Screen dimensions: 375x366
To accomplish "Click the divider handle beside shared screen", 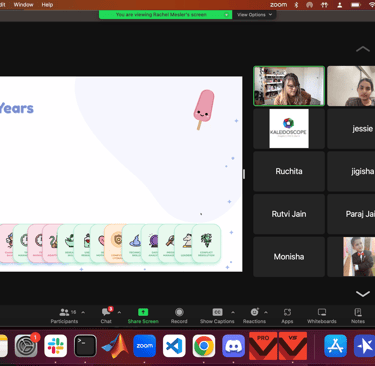I will [x=244, y=174].
